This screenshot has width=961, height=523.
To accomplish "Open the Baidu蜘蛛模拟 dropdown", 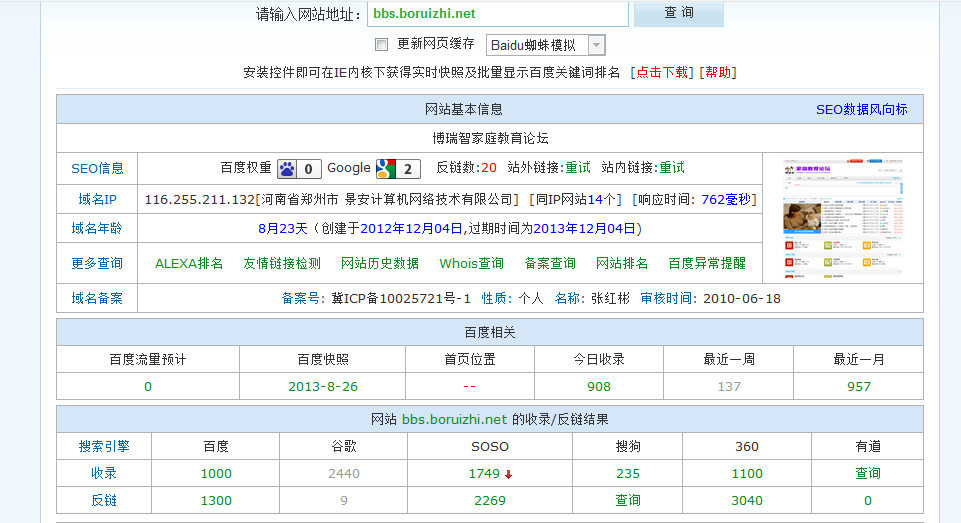I will 545,45.
